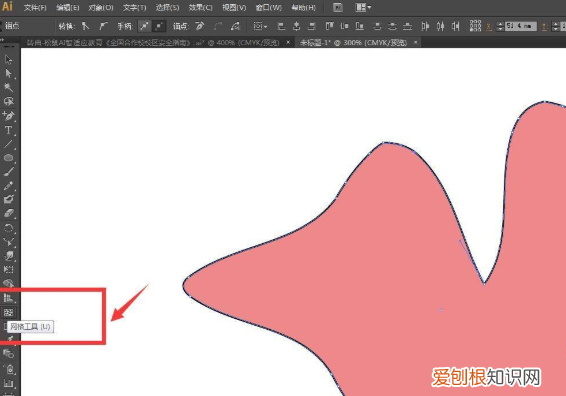Open the 编辑(E) menu
Viewport: 566px width, 396px height.
(x=68, y=8)
